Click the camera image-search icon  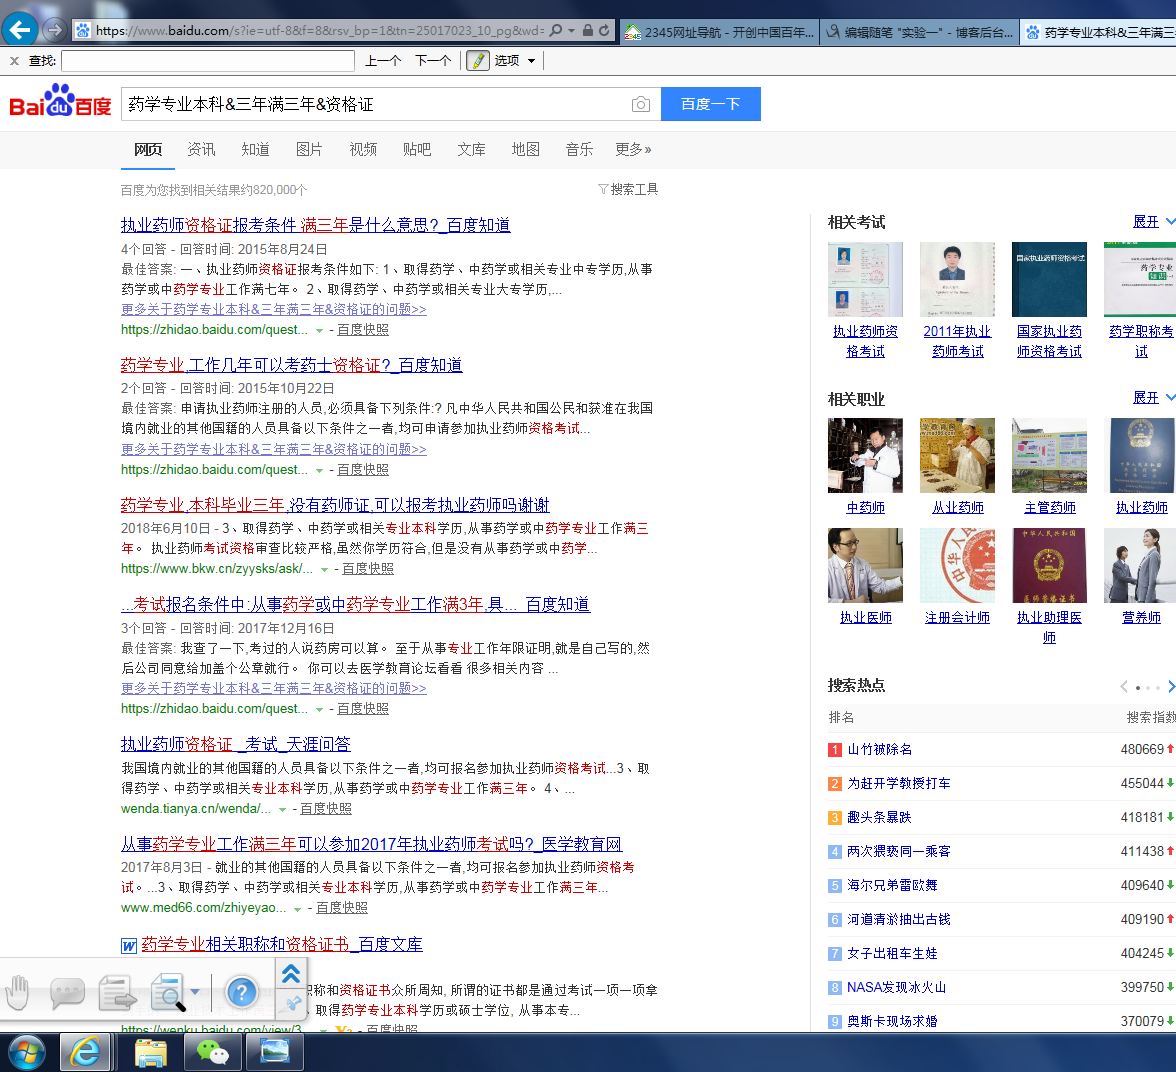pos(640,104)
